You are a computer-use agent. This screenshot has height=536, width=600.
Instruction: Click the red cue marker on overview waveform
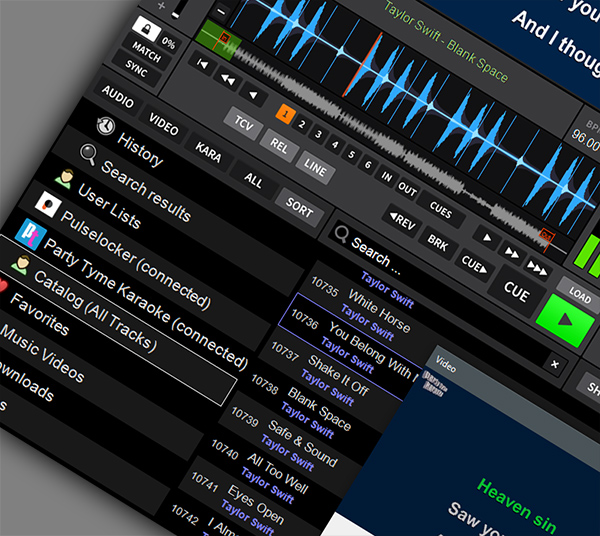[x=225, y=38]
